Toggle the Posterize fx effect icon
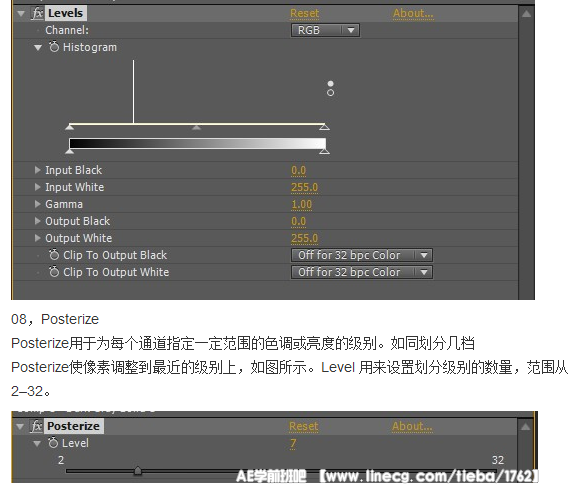Image resolution: width=572 pixels, height=493 pixels. click(36, 426)
